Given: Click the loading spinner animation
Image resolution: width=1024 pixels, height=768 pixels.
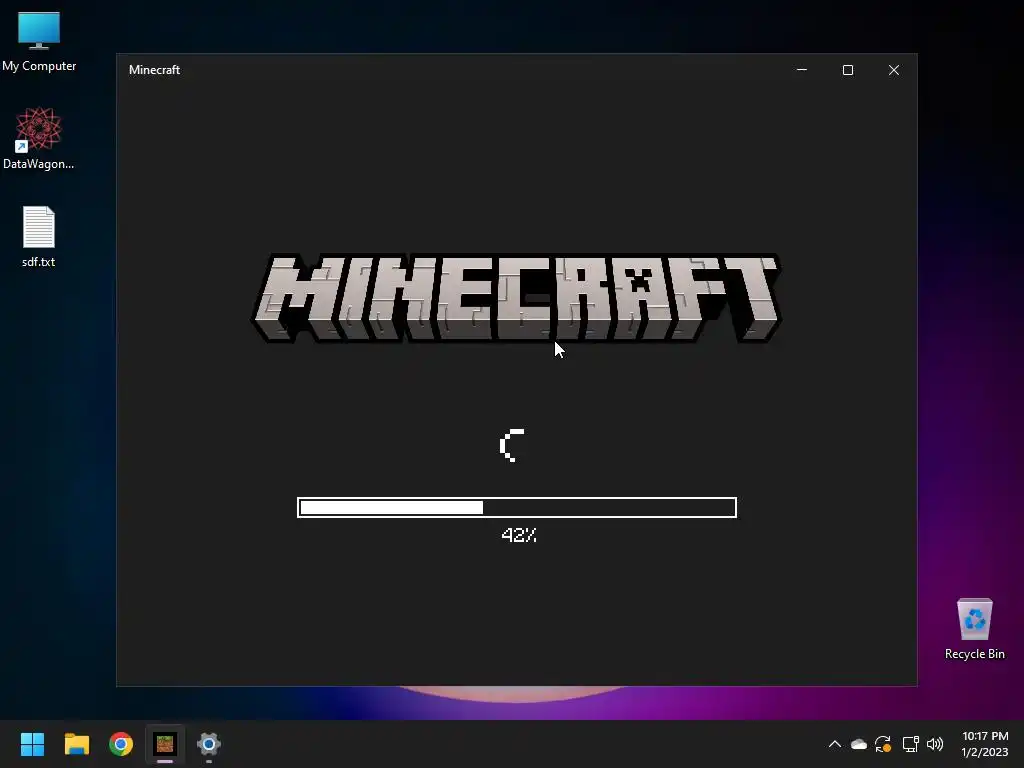Looking at the screenshot, I should (x=513, y=445).
